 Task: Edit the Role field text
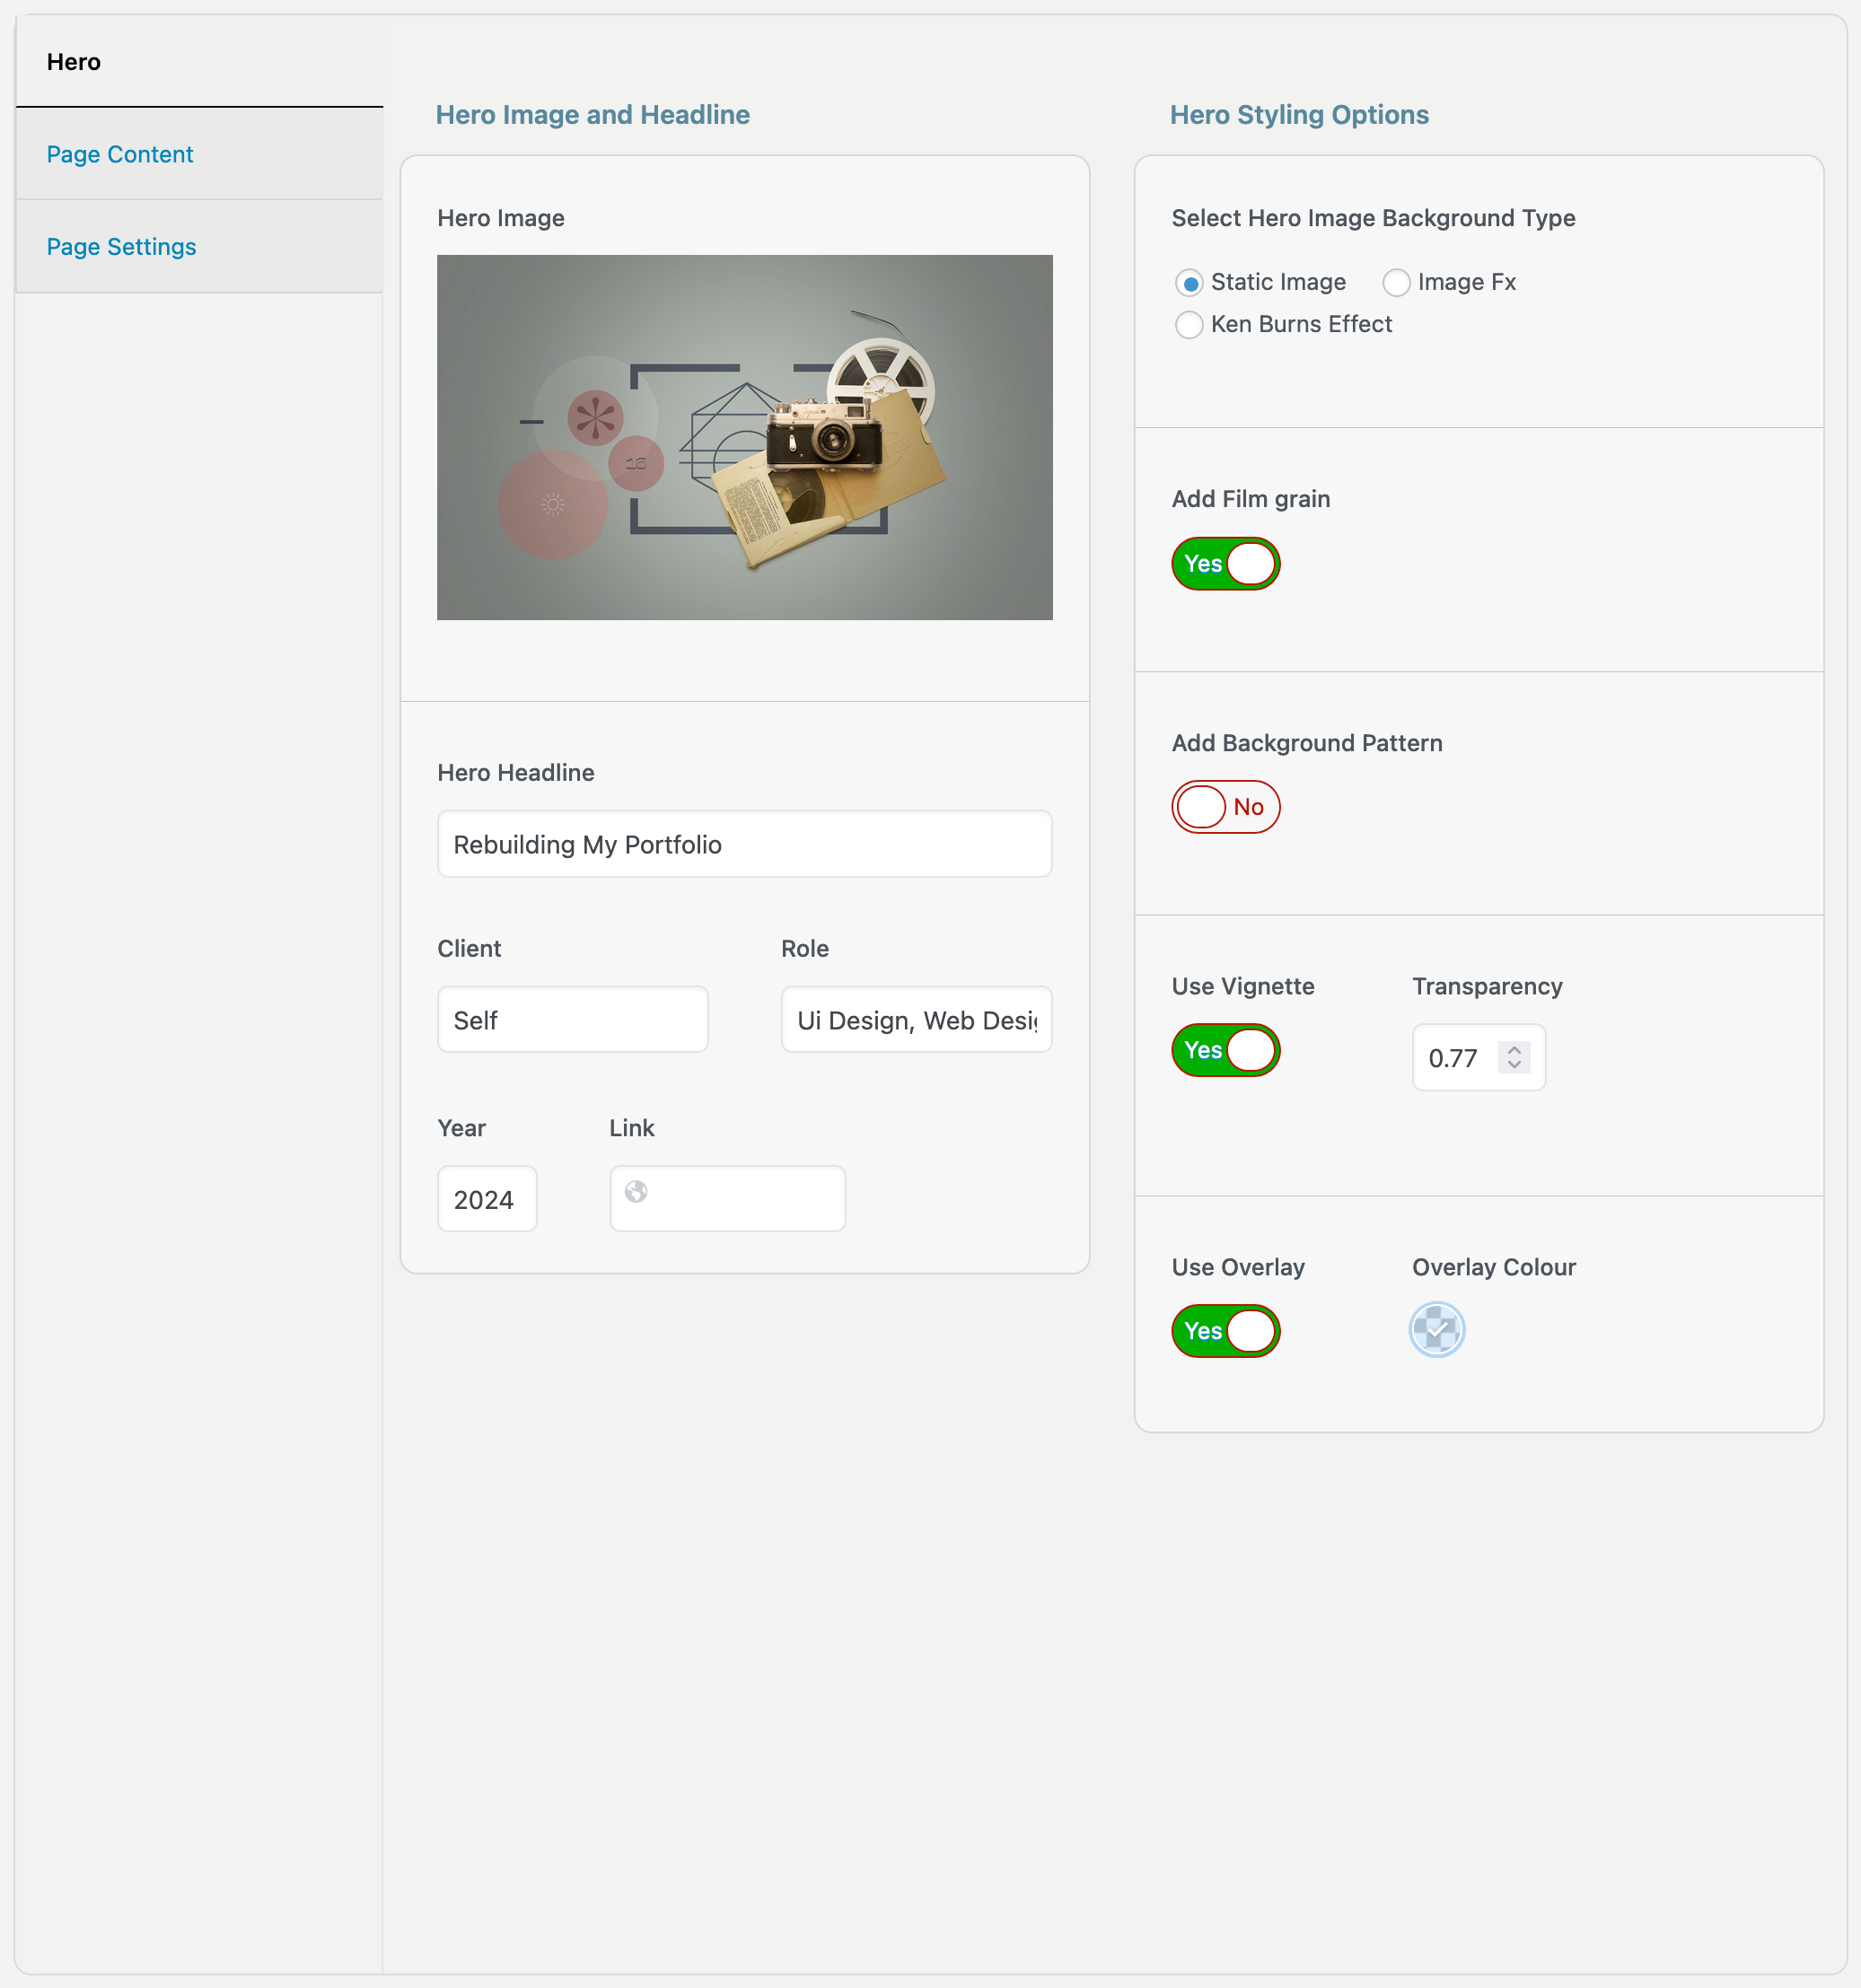[917, 1020]
